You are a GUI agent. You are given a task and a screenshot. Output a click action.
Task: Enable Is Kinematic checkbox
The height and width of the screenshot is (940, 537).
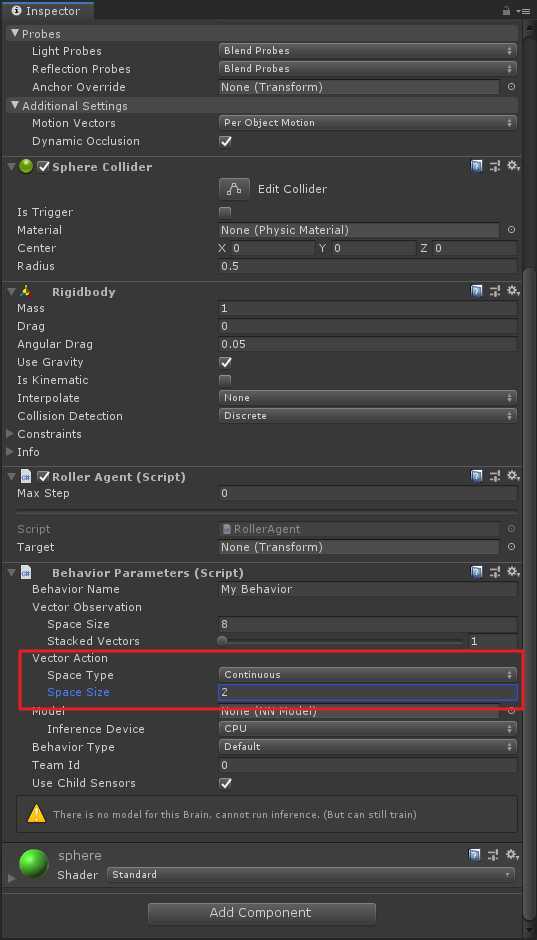[x=225, y=380]
